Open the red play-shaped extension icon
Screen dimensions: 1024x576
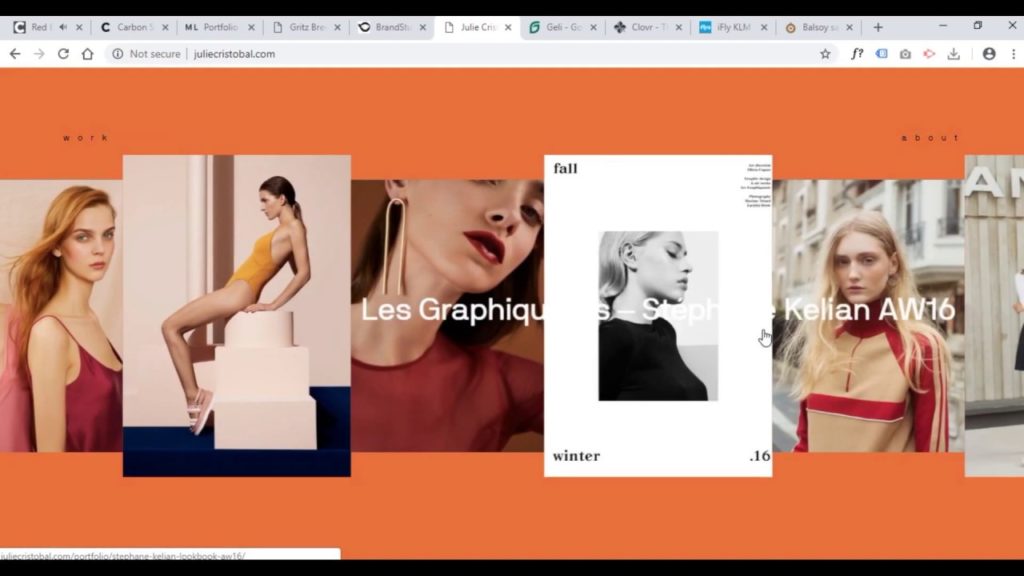tap(929, 54)
